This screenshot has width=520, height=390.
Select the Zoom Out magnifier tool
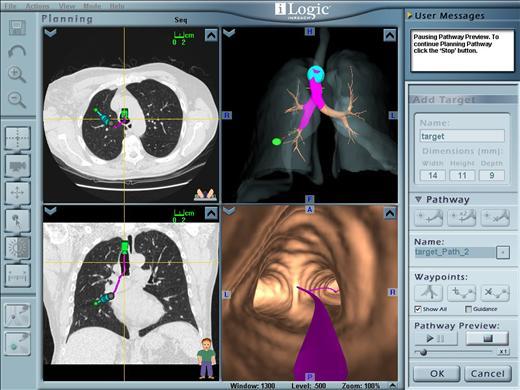pos(17,100)
